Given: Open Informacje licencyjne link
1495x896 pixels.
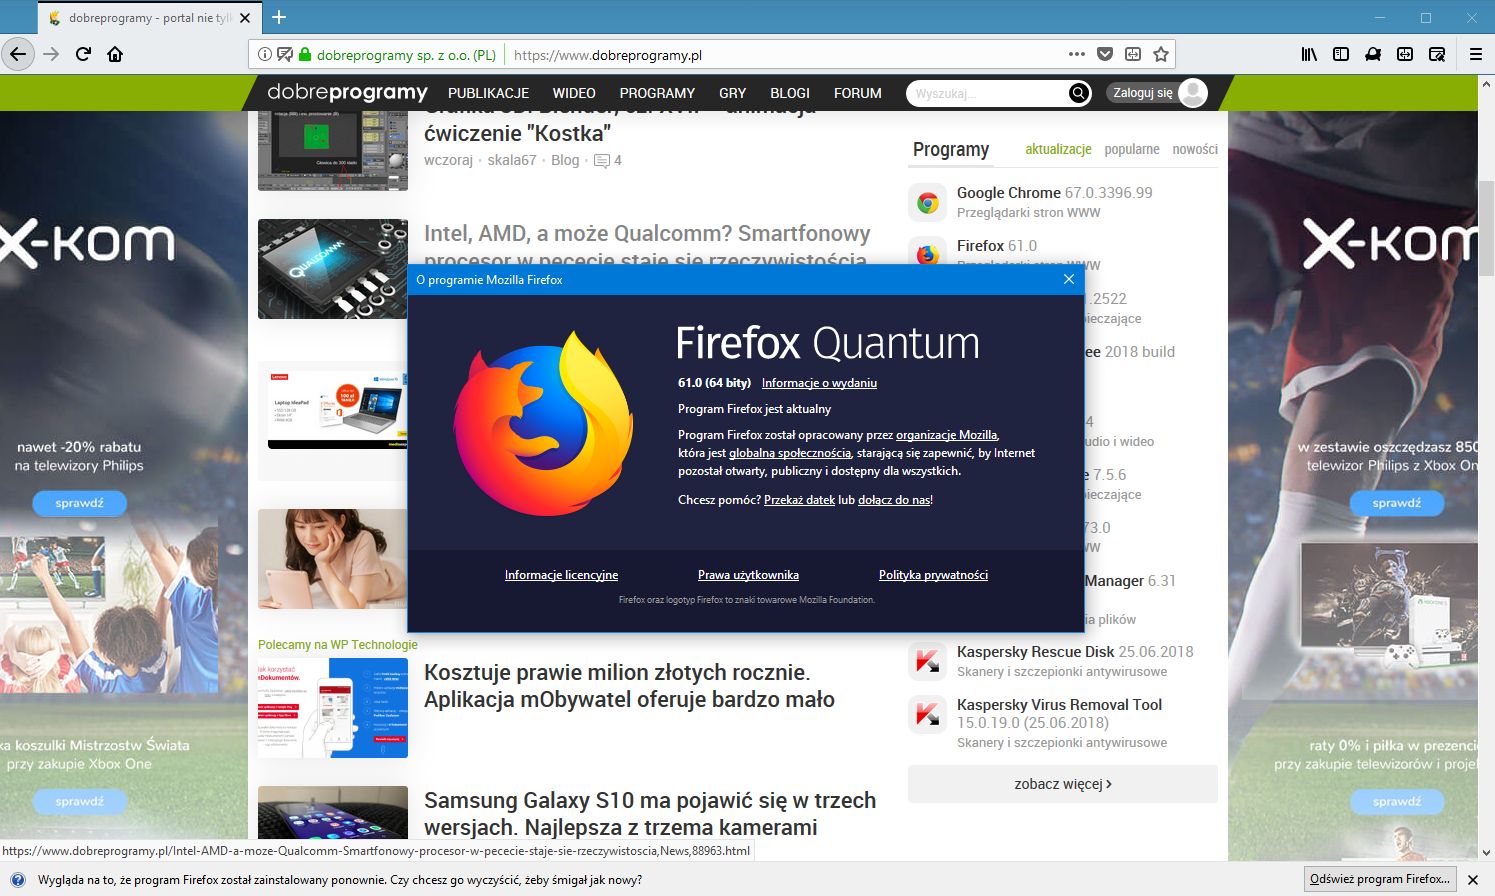Looking at the screenshot, I should [561, 575].
